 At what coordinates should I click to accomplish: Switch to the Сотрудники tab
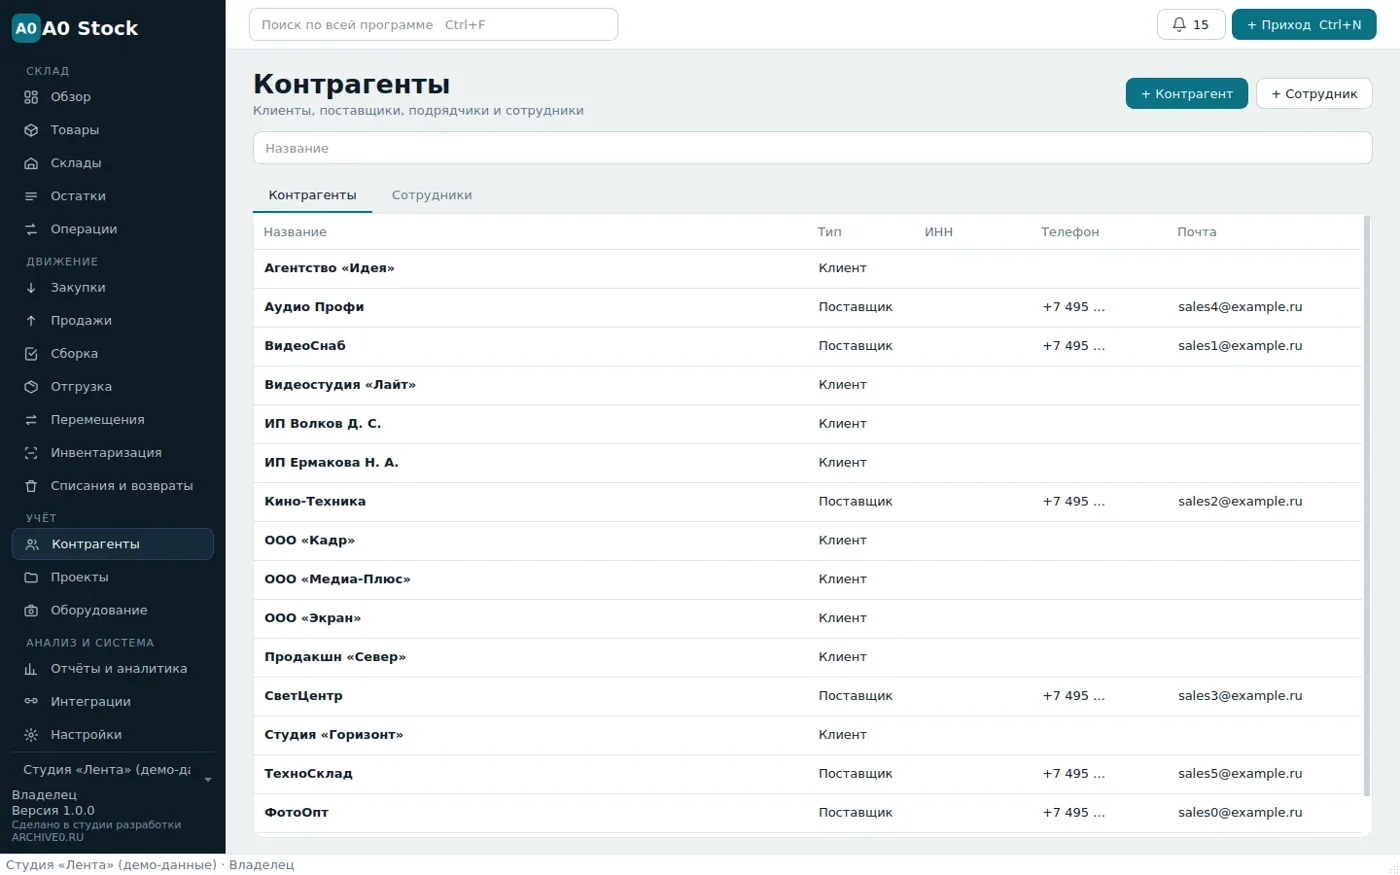click(x=432, y=195)
